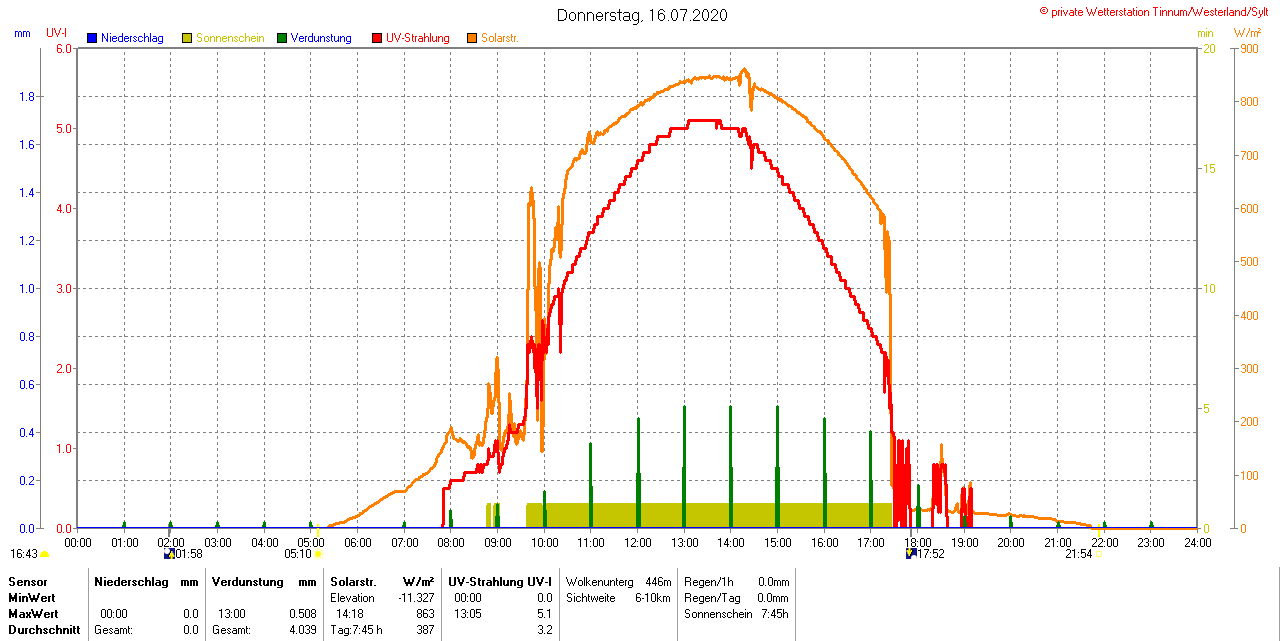Click the 12:00 time axis label
This screenshot has height=641, width=1280.
(x=638, y=542)
